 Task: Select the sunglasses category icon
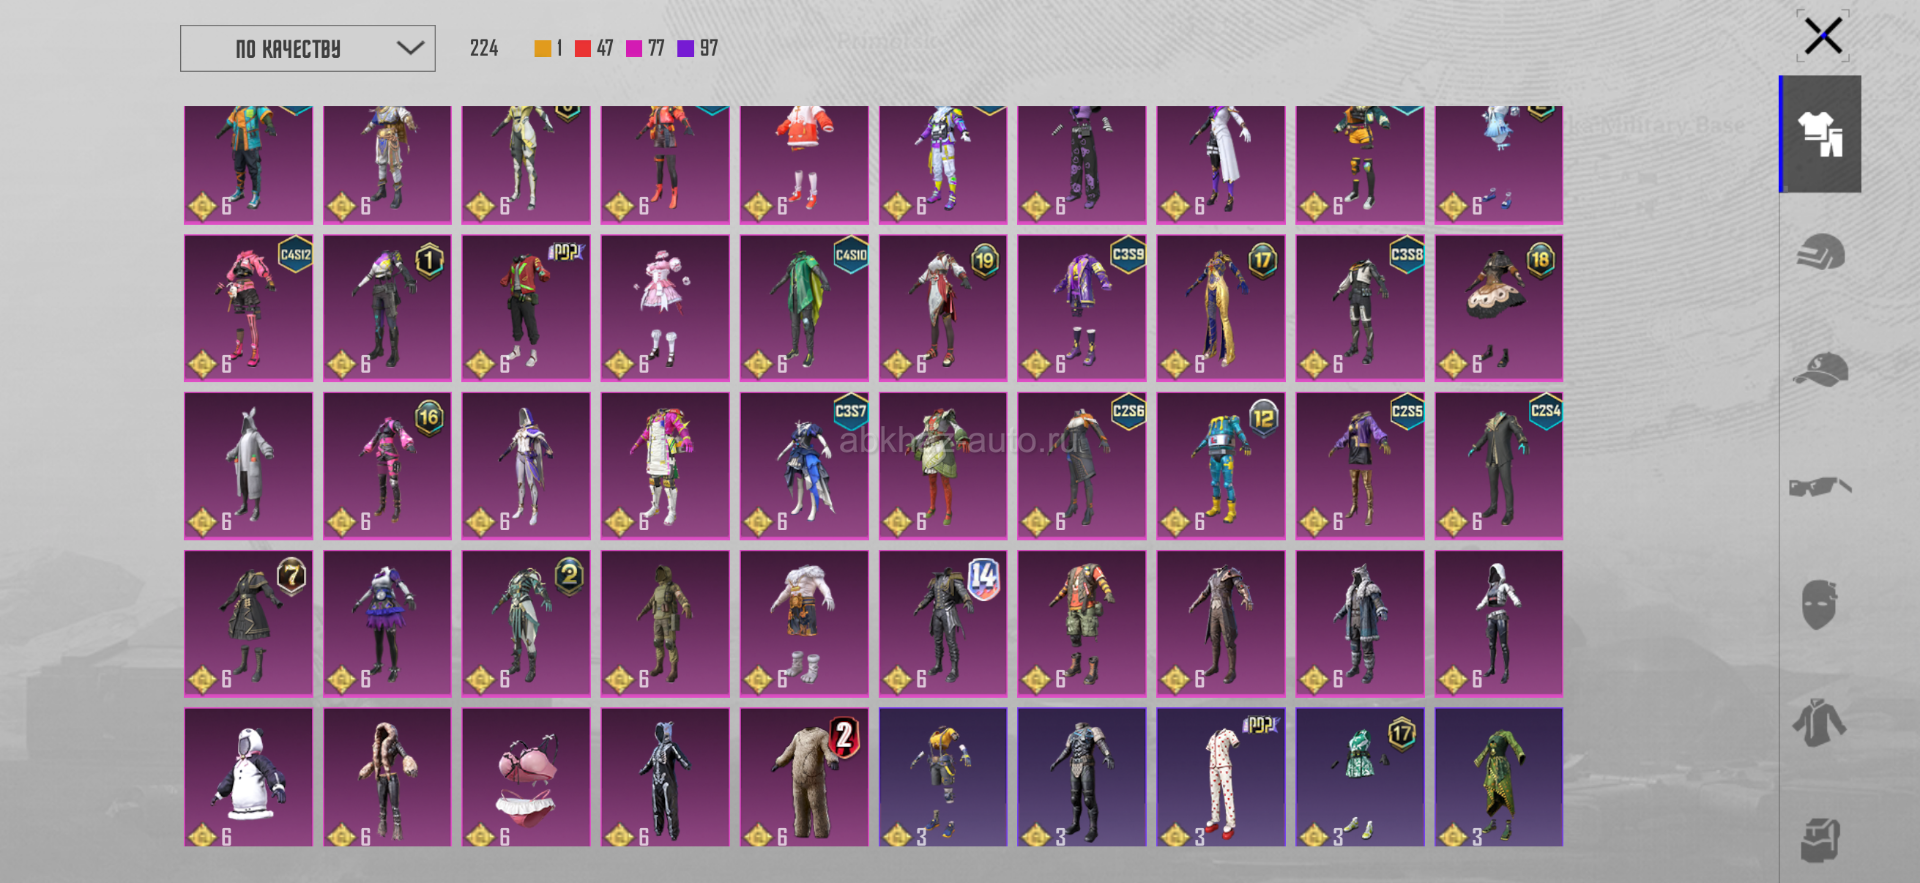tap(1820, 487)
